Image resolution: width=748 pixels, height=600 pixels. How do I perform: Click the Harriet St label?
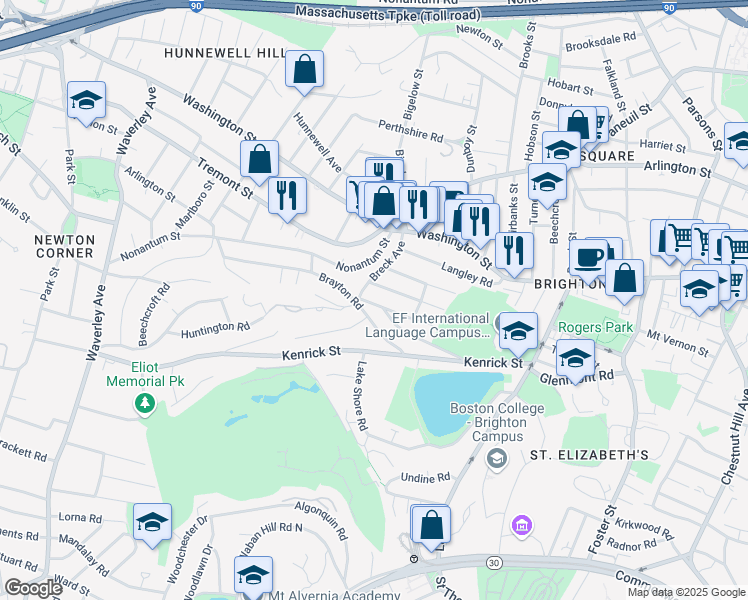(663, 146)
